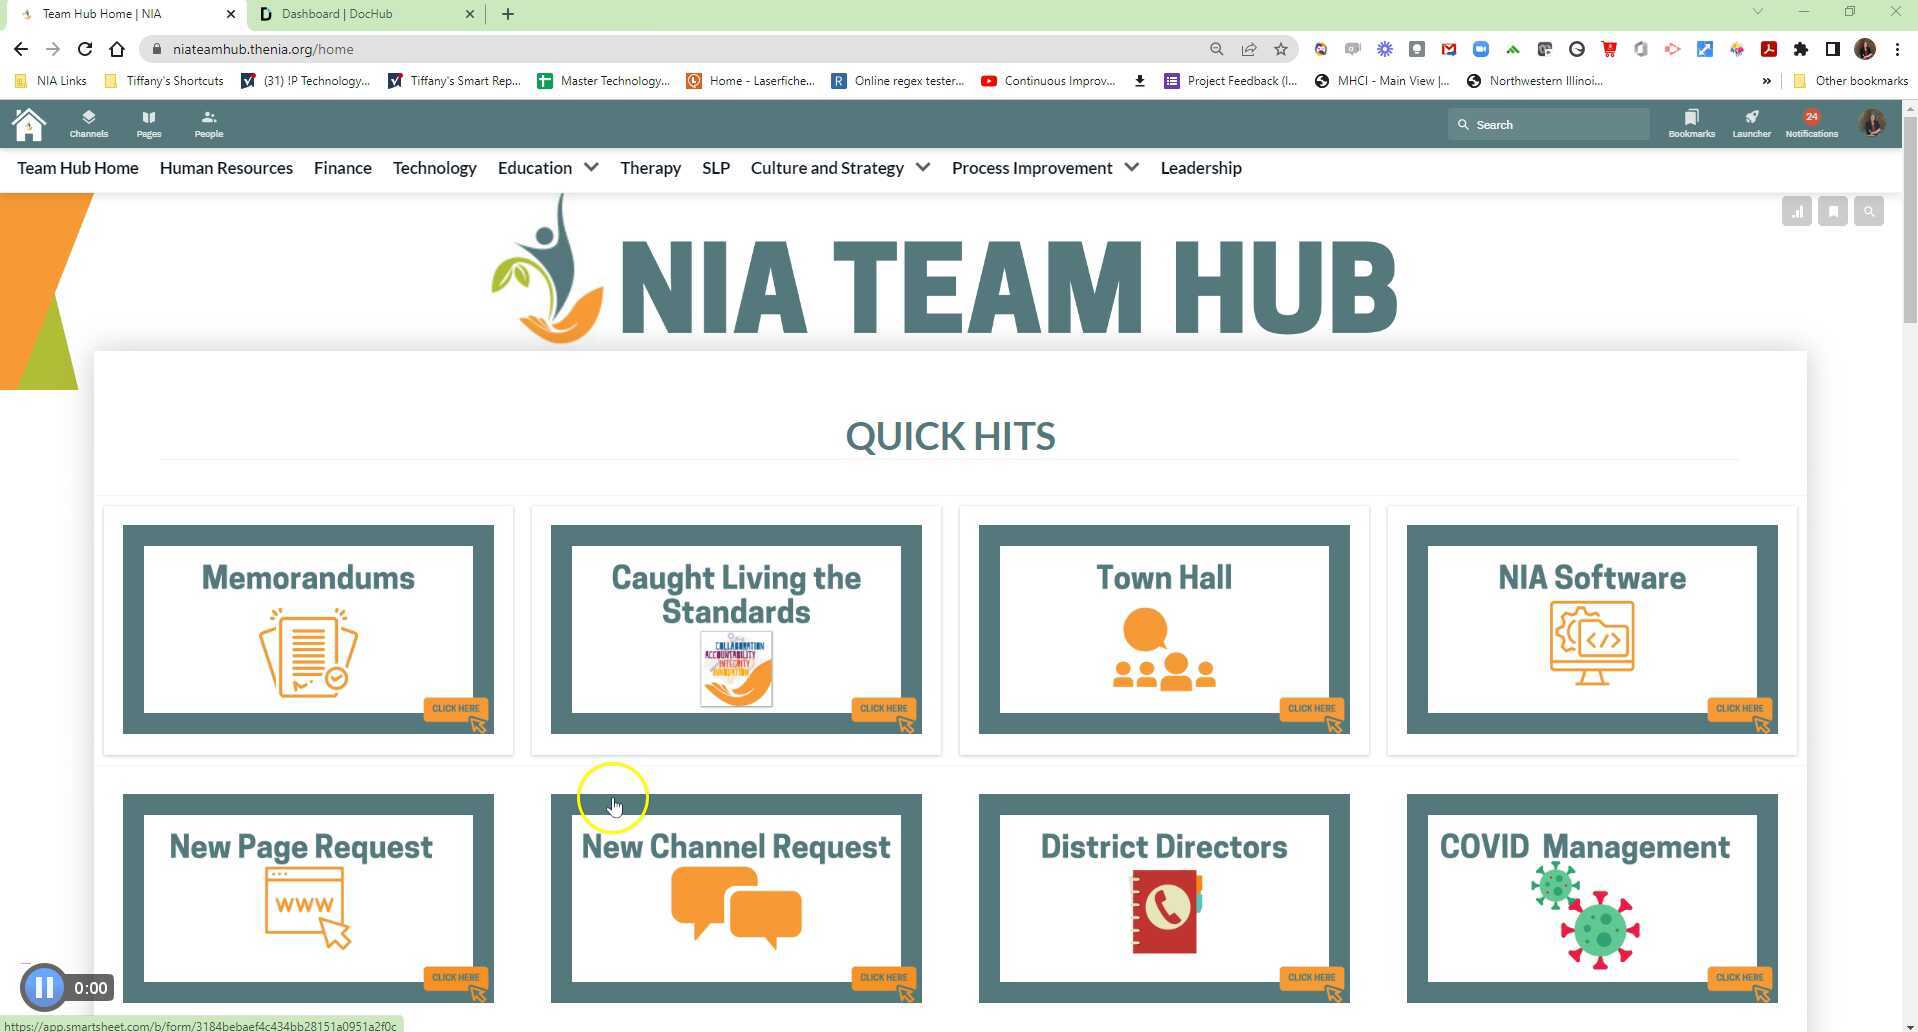This screenshot has height=1032, width=1918.
Task: Launch apps with the rocket Launcher icon
Action: click(x=1751, y=123)
